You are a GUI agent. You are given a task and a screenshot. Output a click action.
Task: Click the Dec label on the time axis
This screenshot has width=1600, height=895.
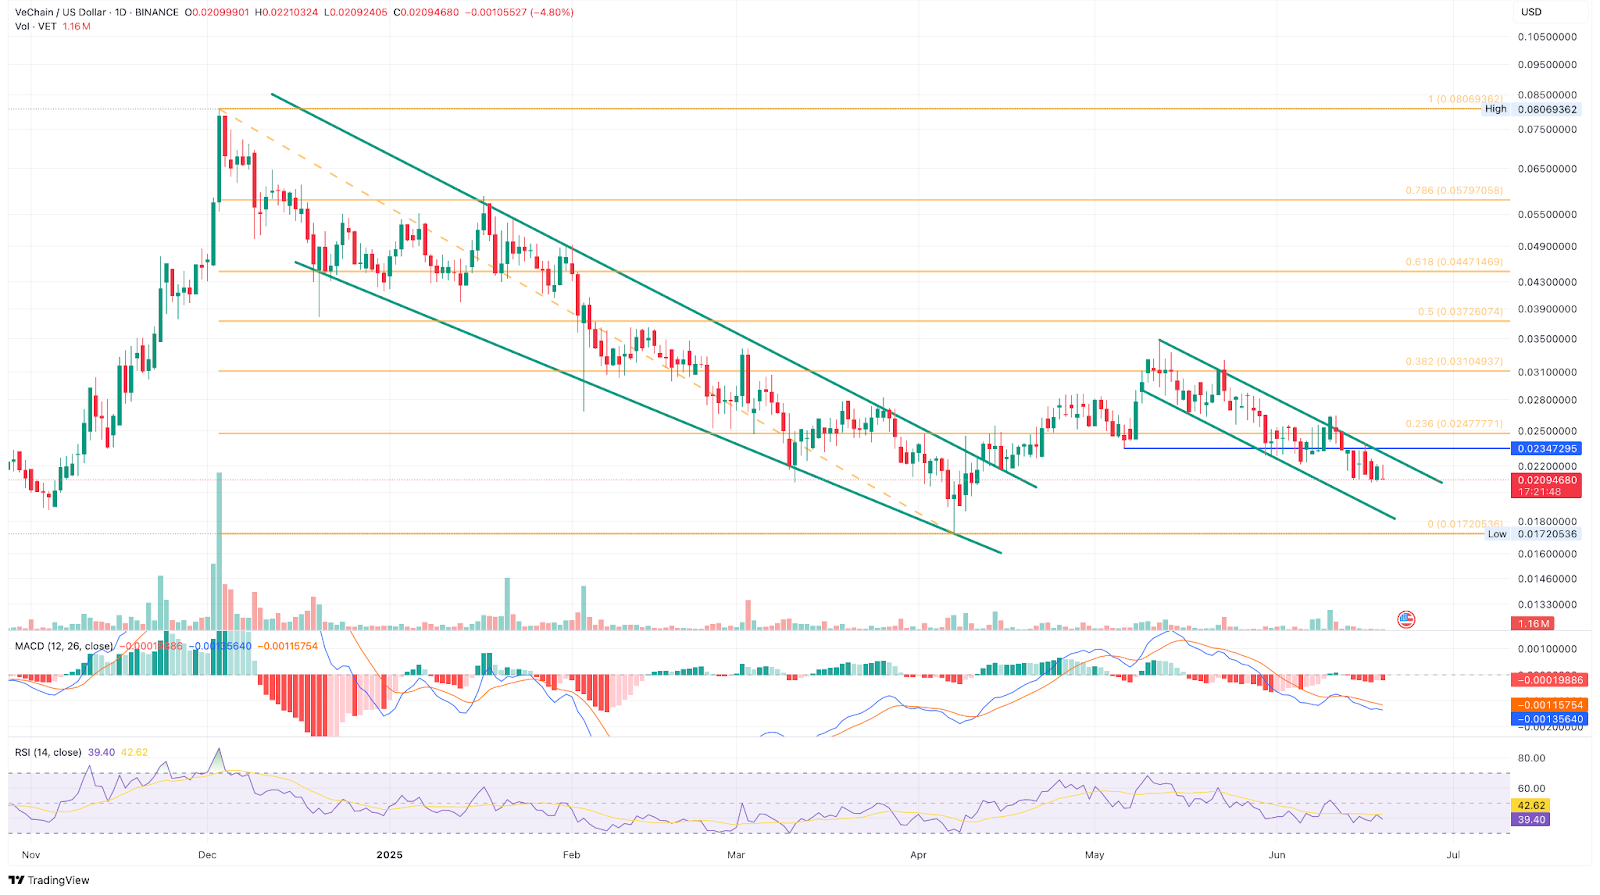[x=207, y=855]
